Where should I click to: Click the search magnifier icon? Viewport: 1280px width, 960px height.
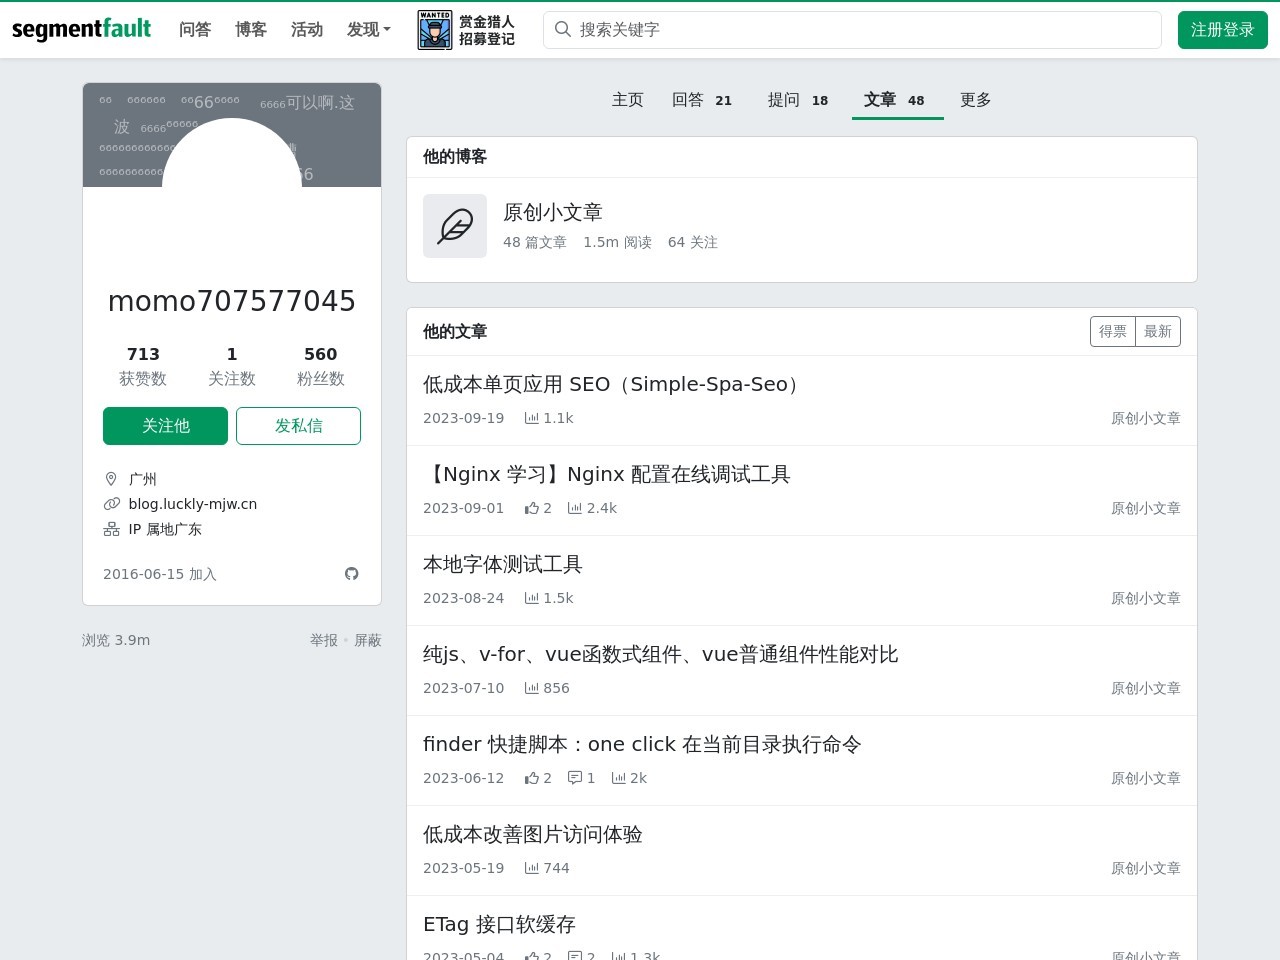coord(563,30)
